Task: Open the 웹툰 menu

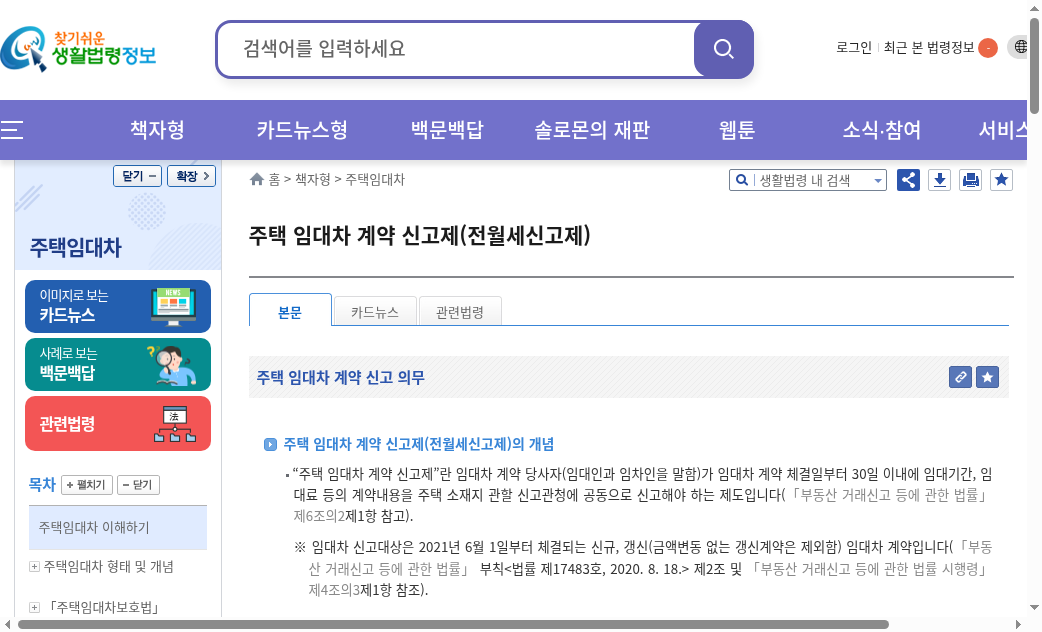Action: click(737, 130)
